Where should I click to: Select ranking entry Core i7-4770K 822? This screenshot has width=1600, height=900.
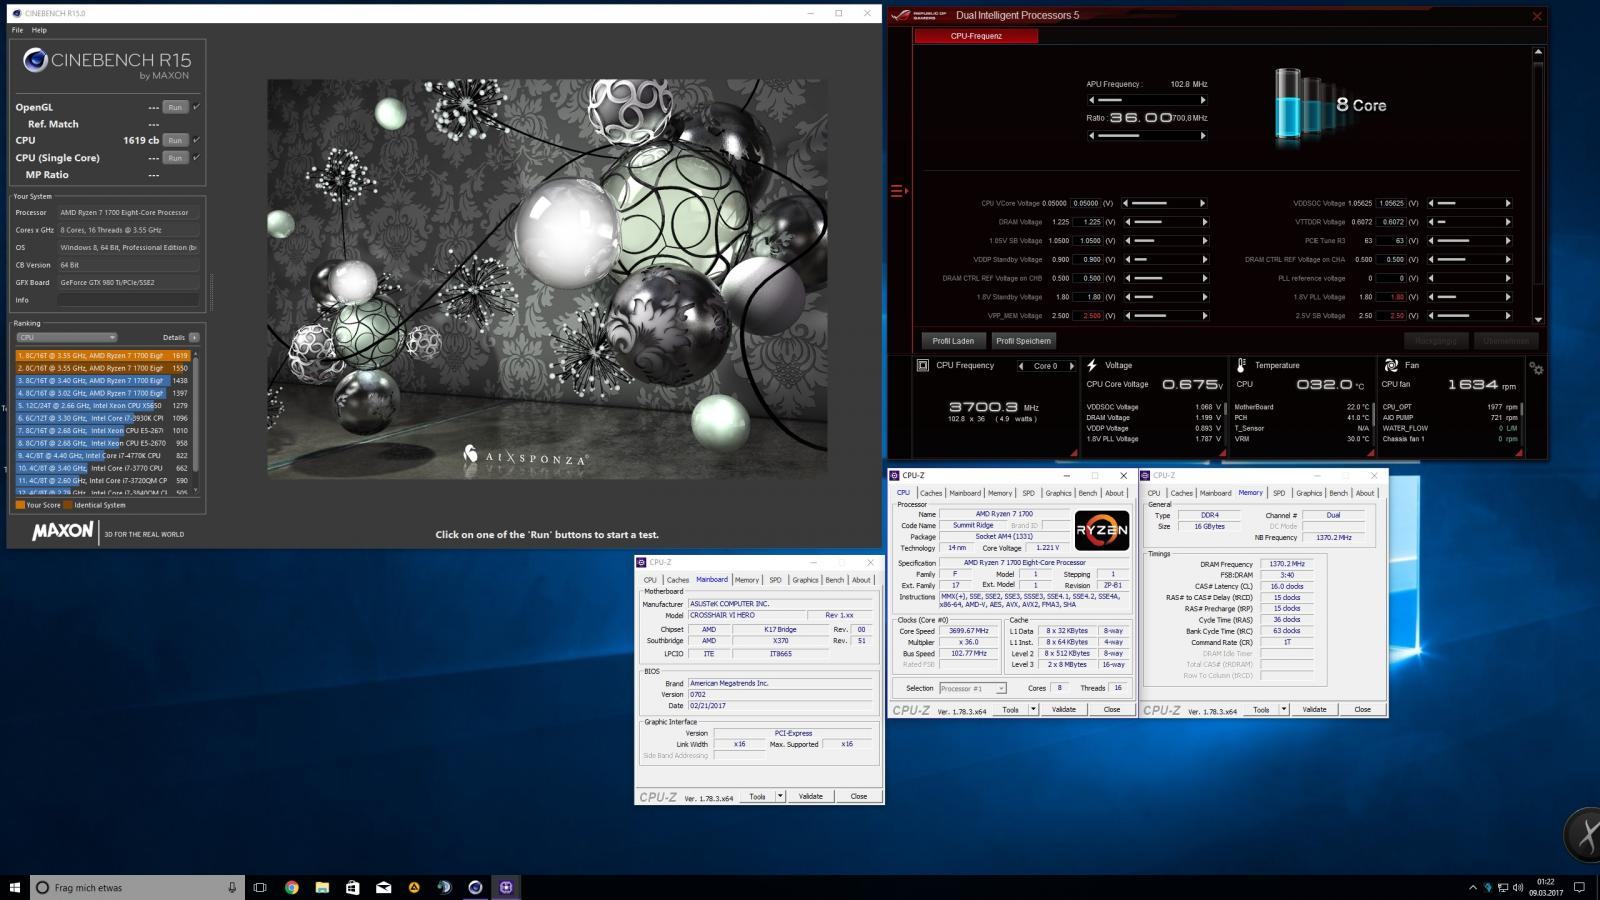(103, 455)
